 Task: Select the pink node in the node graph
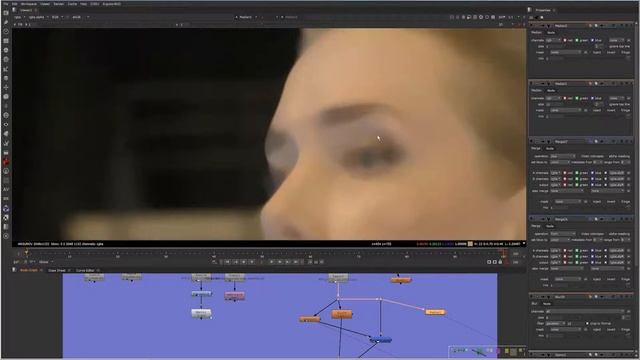(x=235, y=295)
